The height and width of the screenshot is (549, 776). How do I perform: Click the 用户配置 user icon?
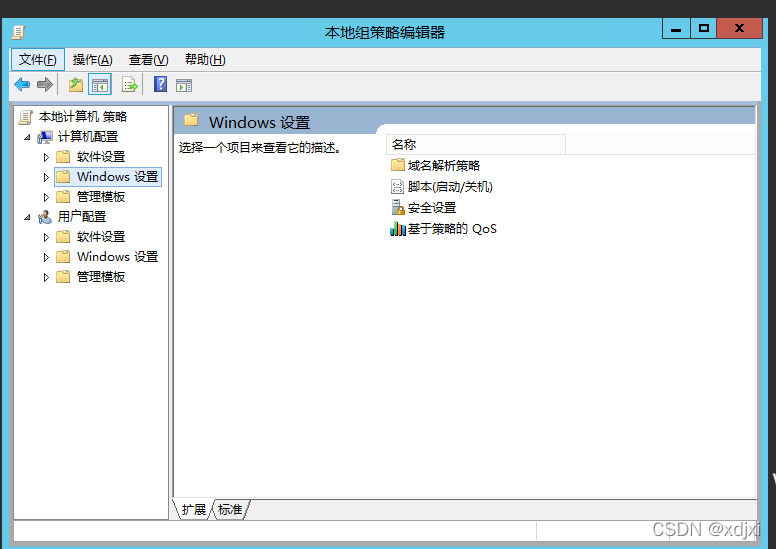coord(45,217)
